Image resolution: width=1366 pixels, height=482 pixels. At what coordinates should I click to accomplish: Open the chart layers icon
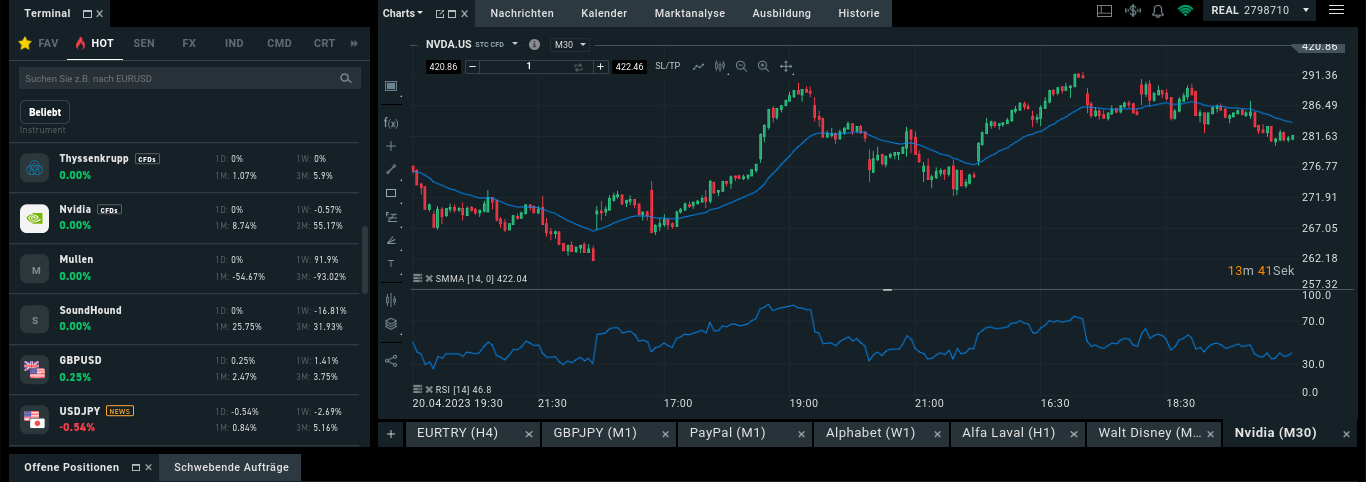coord(391,324)
